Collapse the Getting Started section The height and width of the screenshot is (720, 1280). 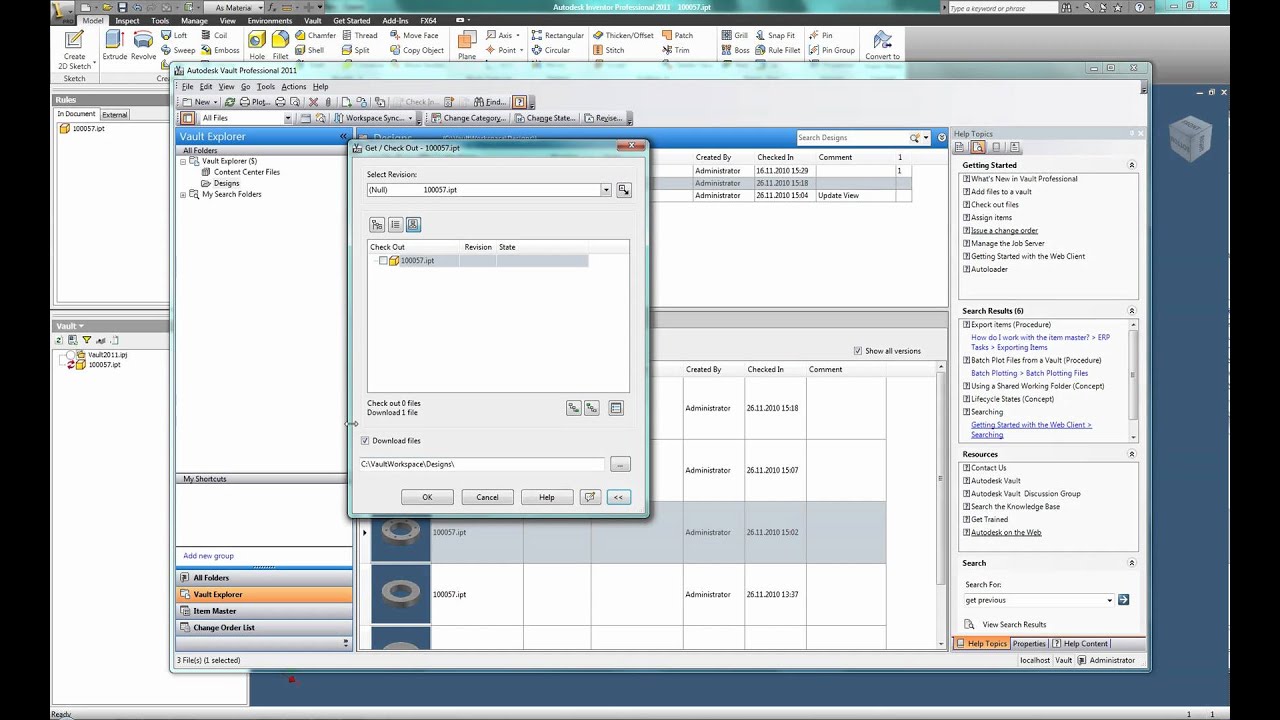(x=1132, y=165)
